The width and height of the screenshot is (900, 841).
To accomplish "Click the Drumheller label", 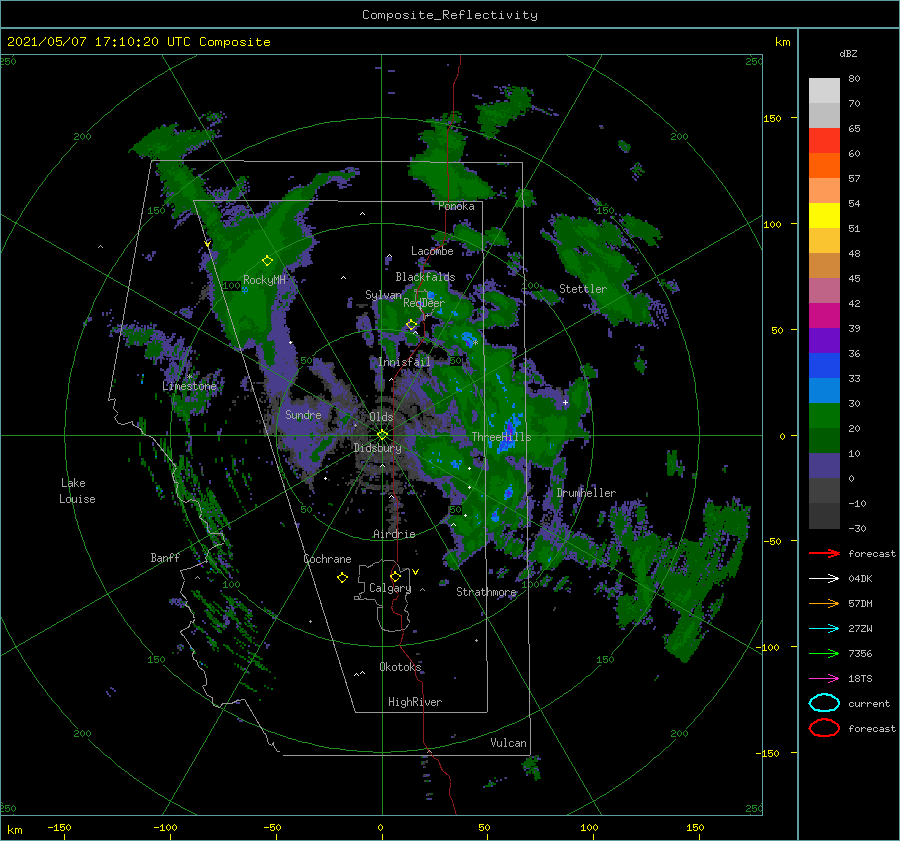I will coord(586,493).
